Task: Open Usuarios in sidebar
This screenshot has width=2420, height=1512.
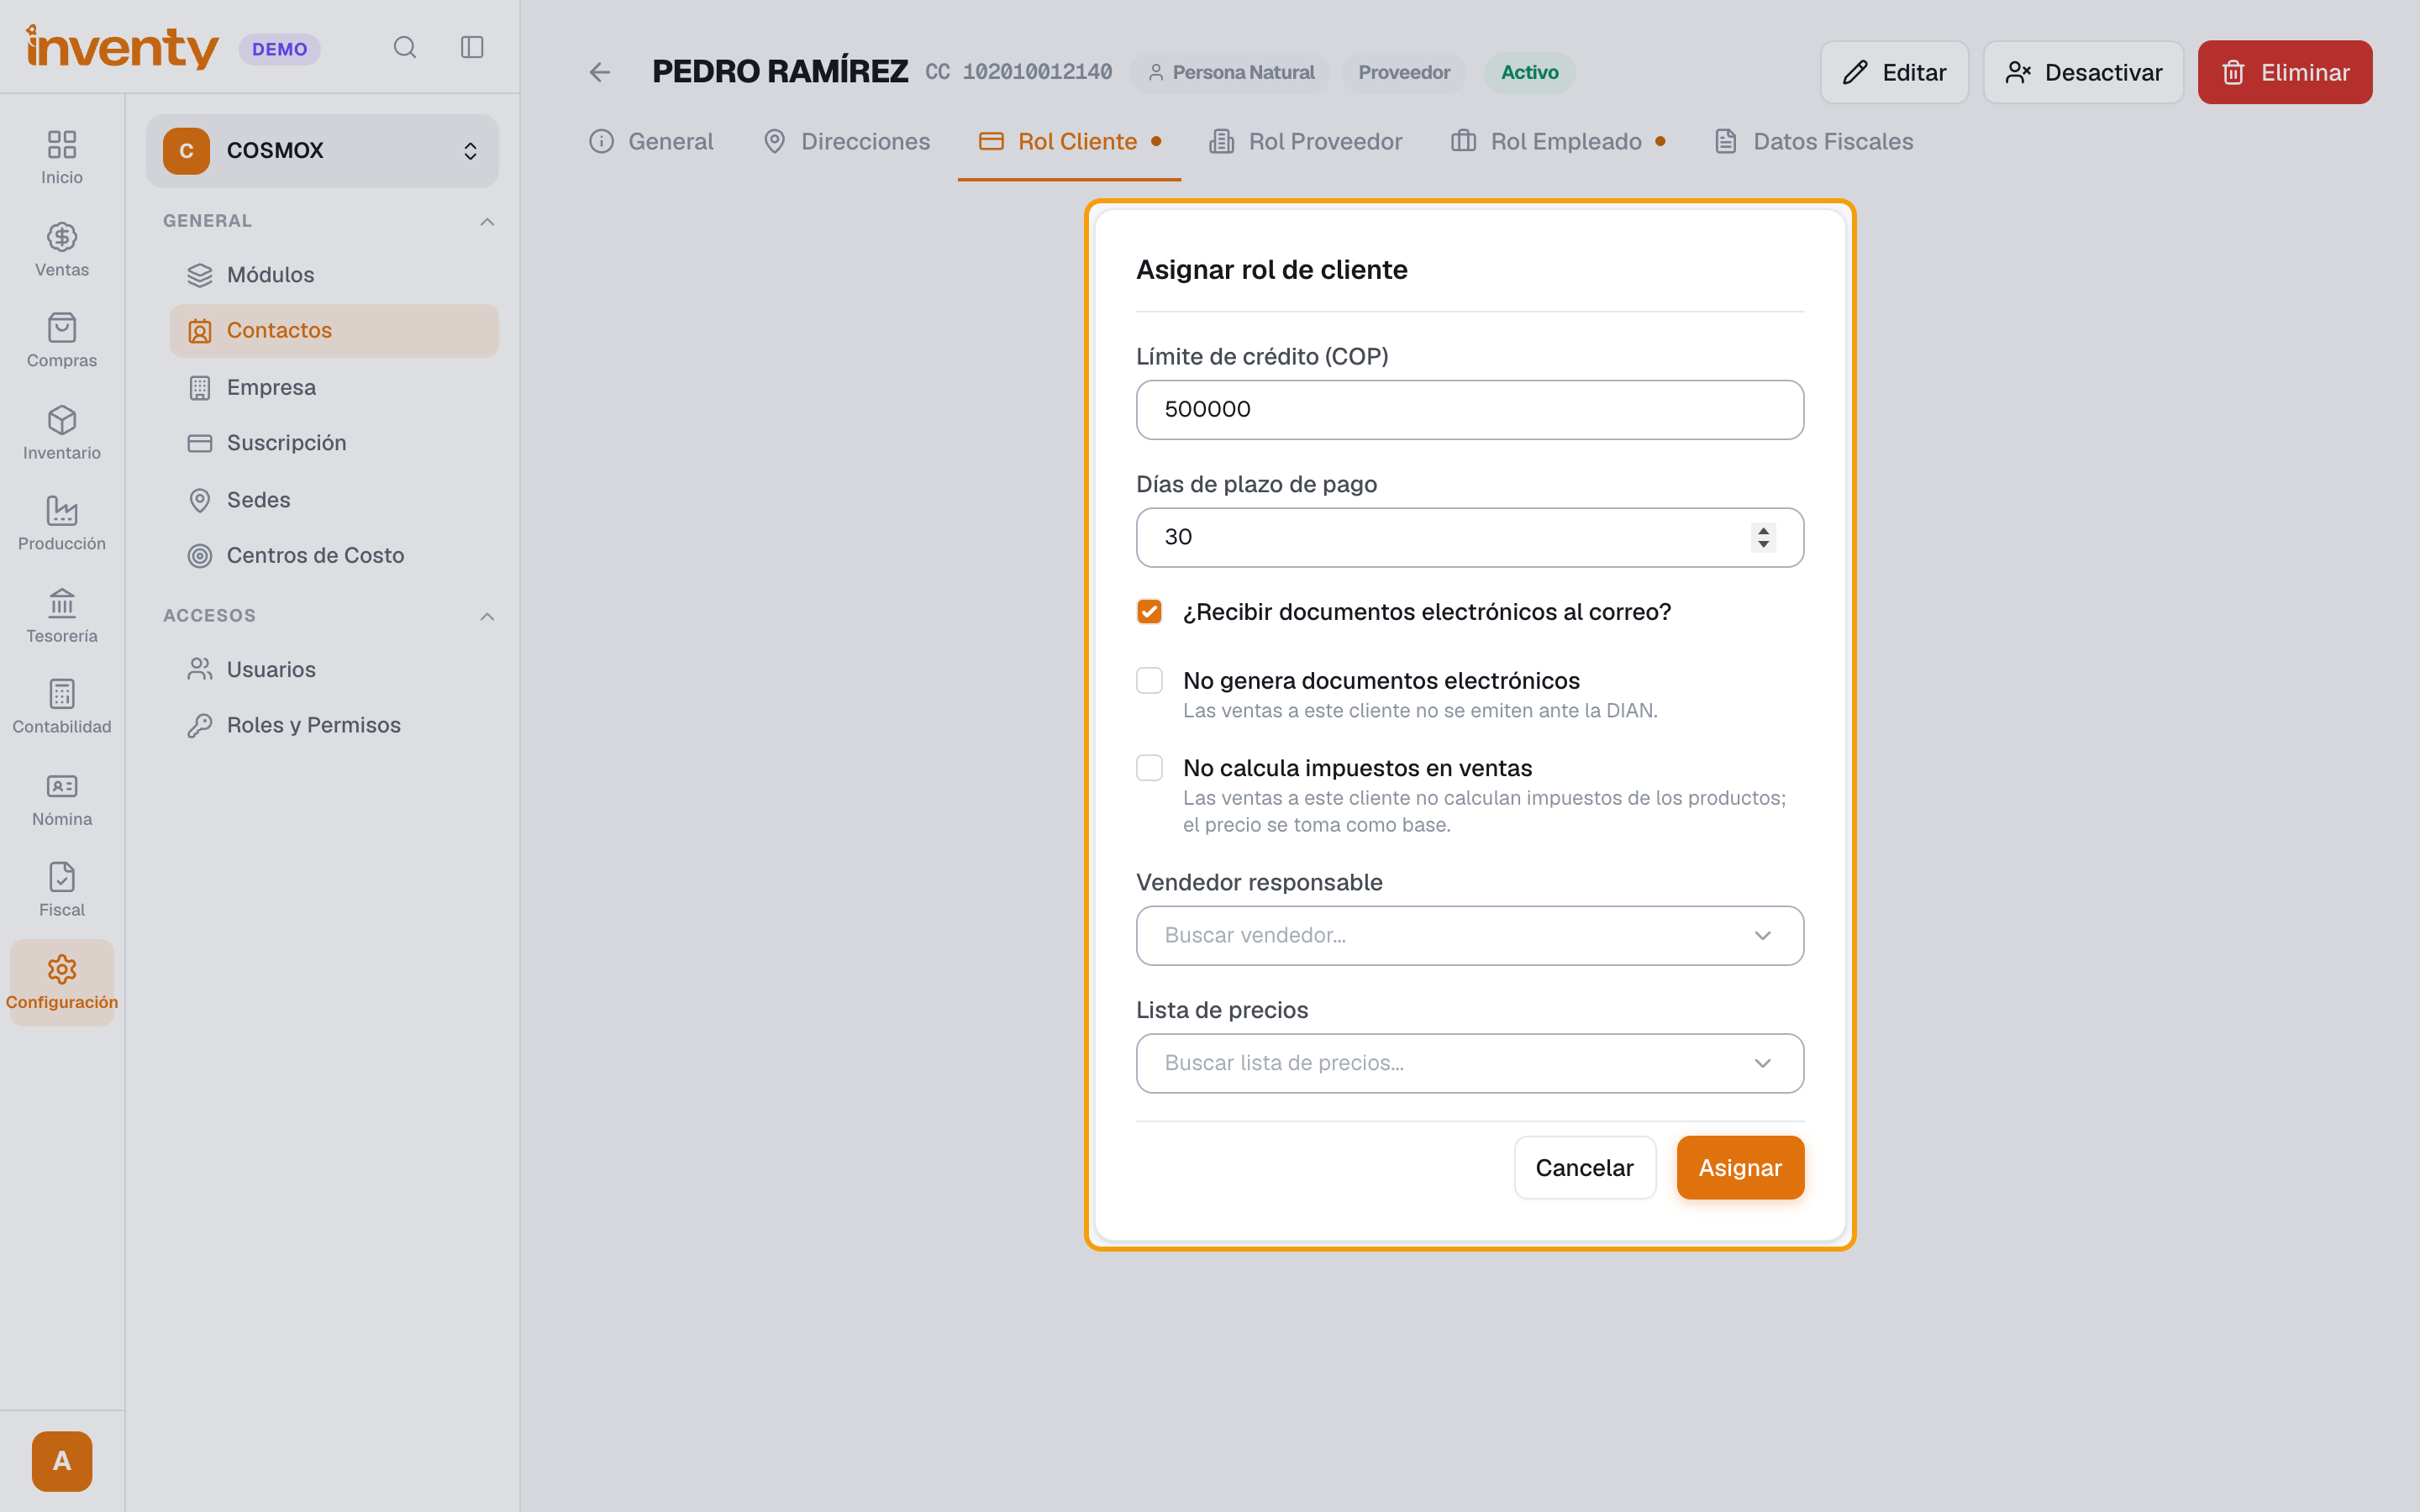Action: [333, 670]
